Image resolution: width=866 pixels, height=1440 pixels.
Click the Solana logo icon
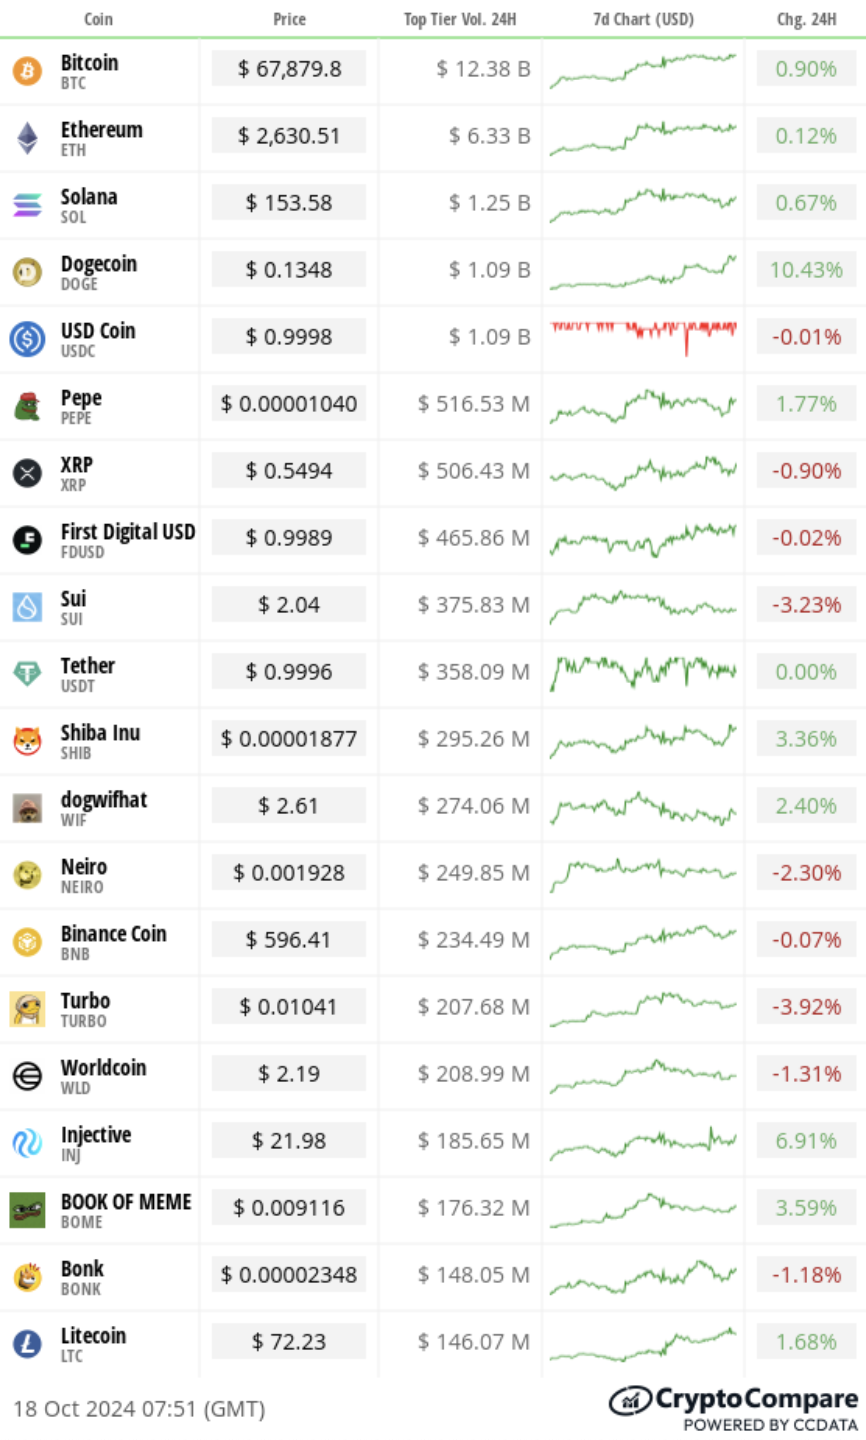pos(27,205)
